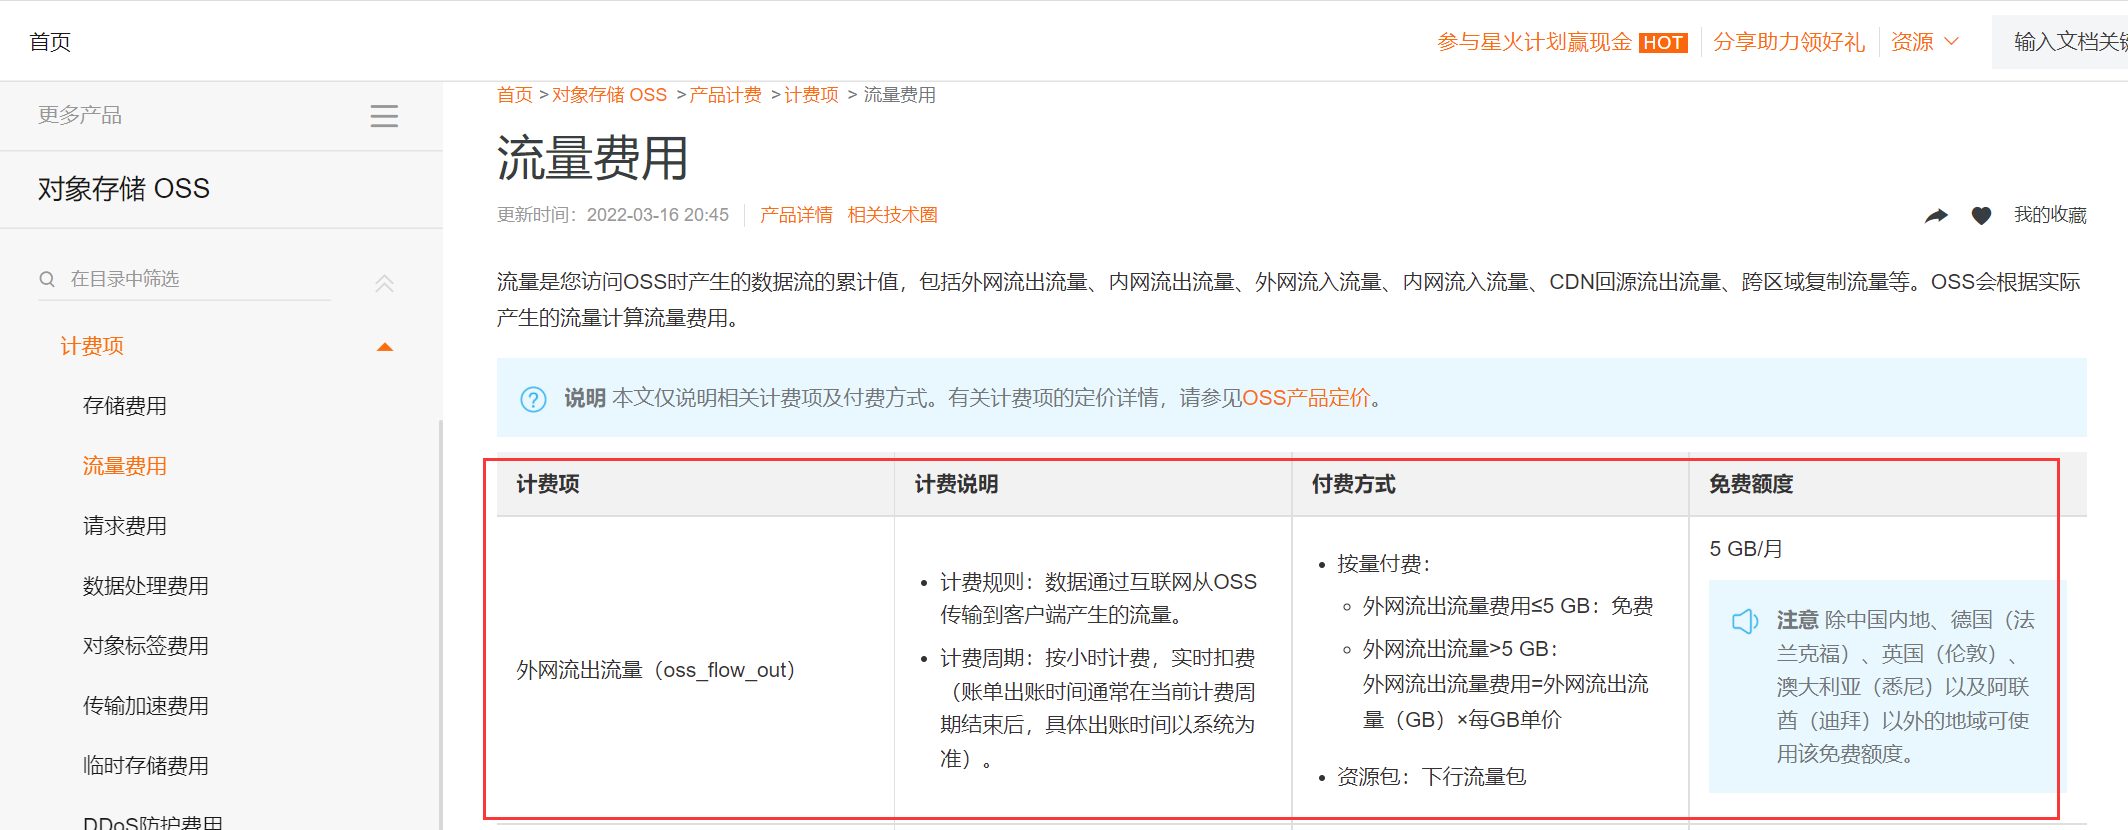The height and width of the screenshot is (830, 2128).
Task: Collapse the 计费项 section arrow
Action: 385,347
